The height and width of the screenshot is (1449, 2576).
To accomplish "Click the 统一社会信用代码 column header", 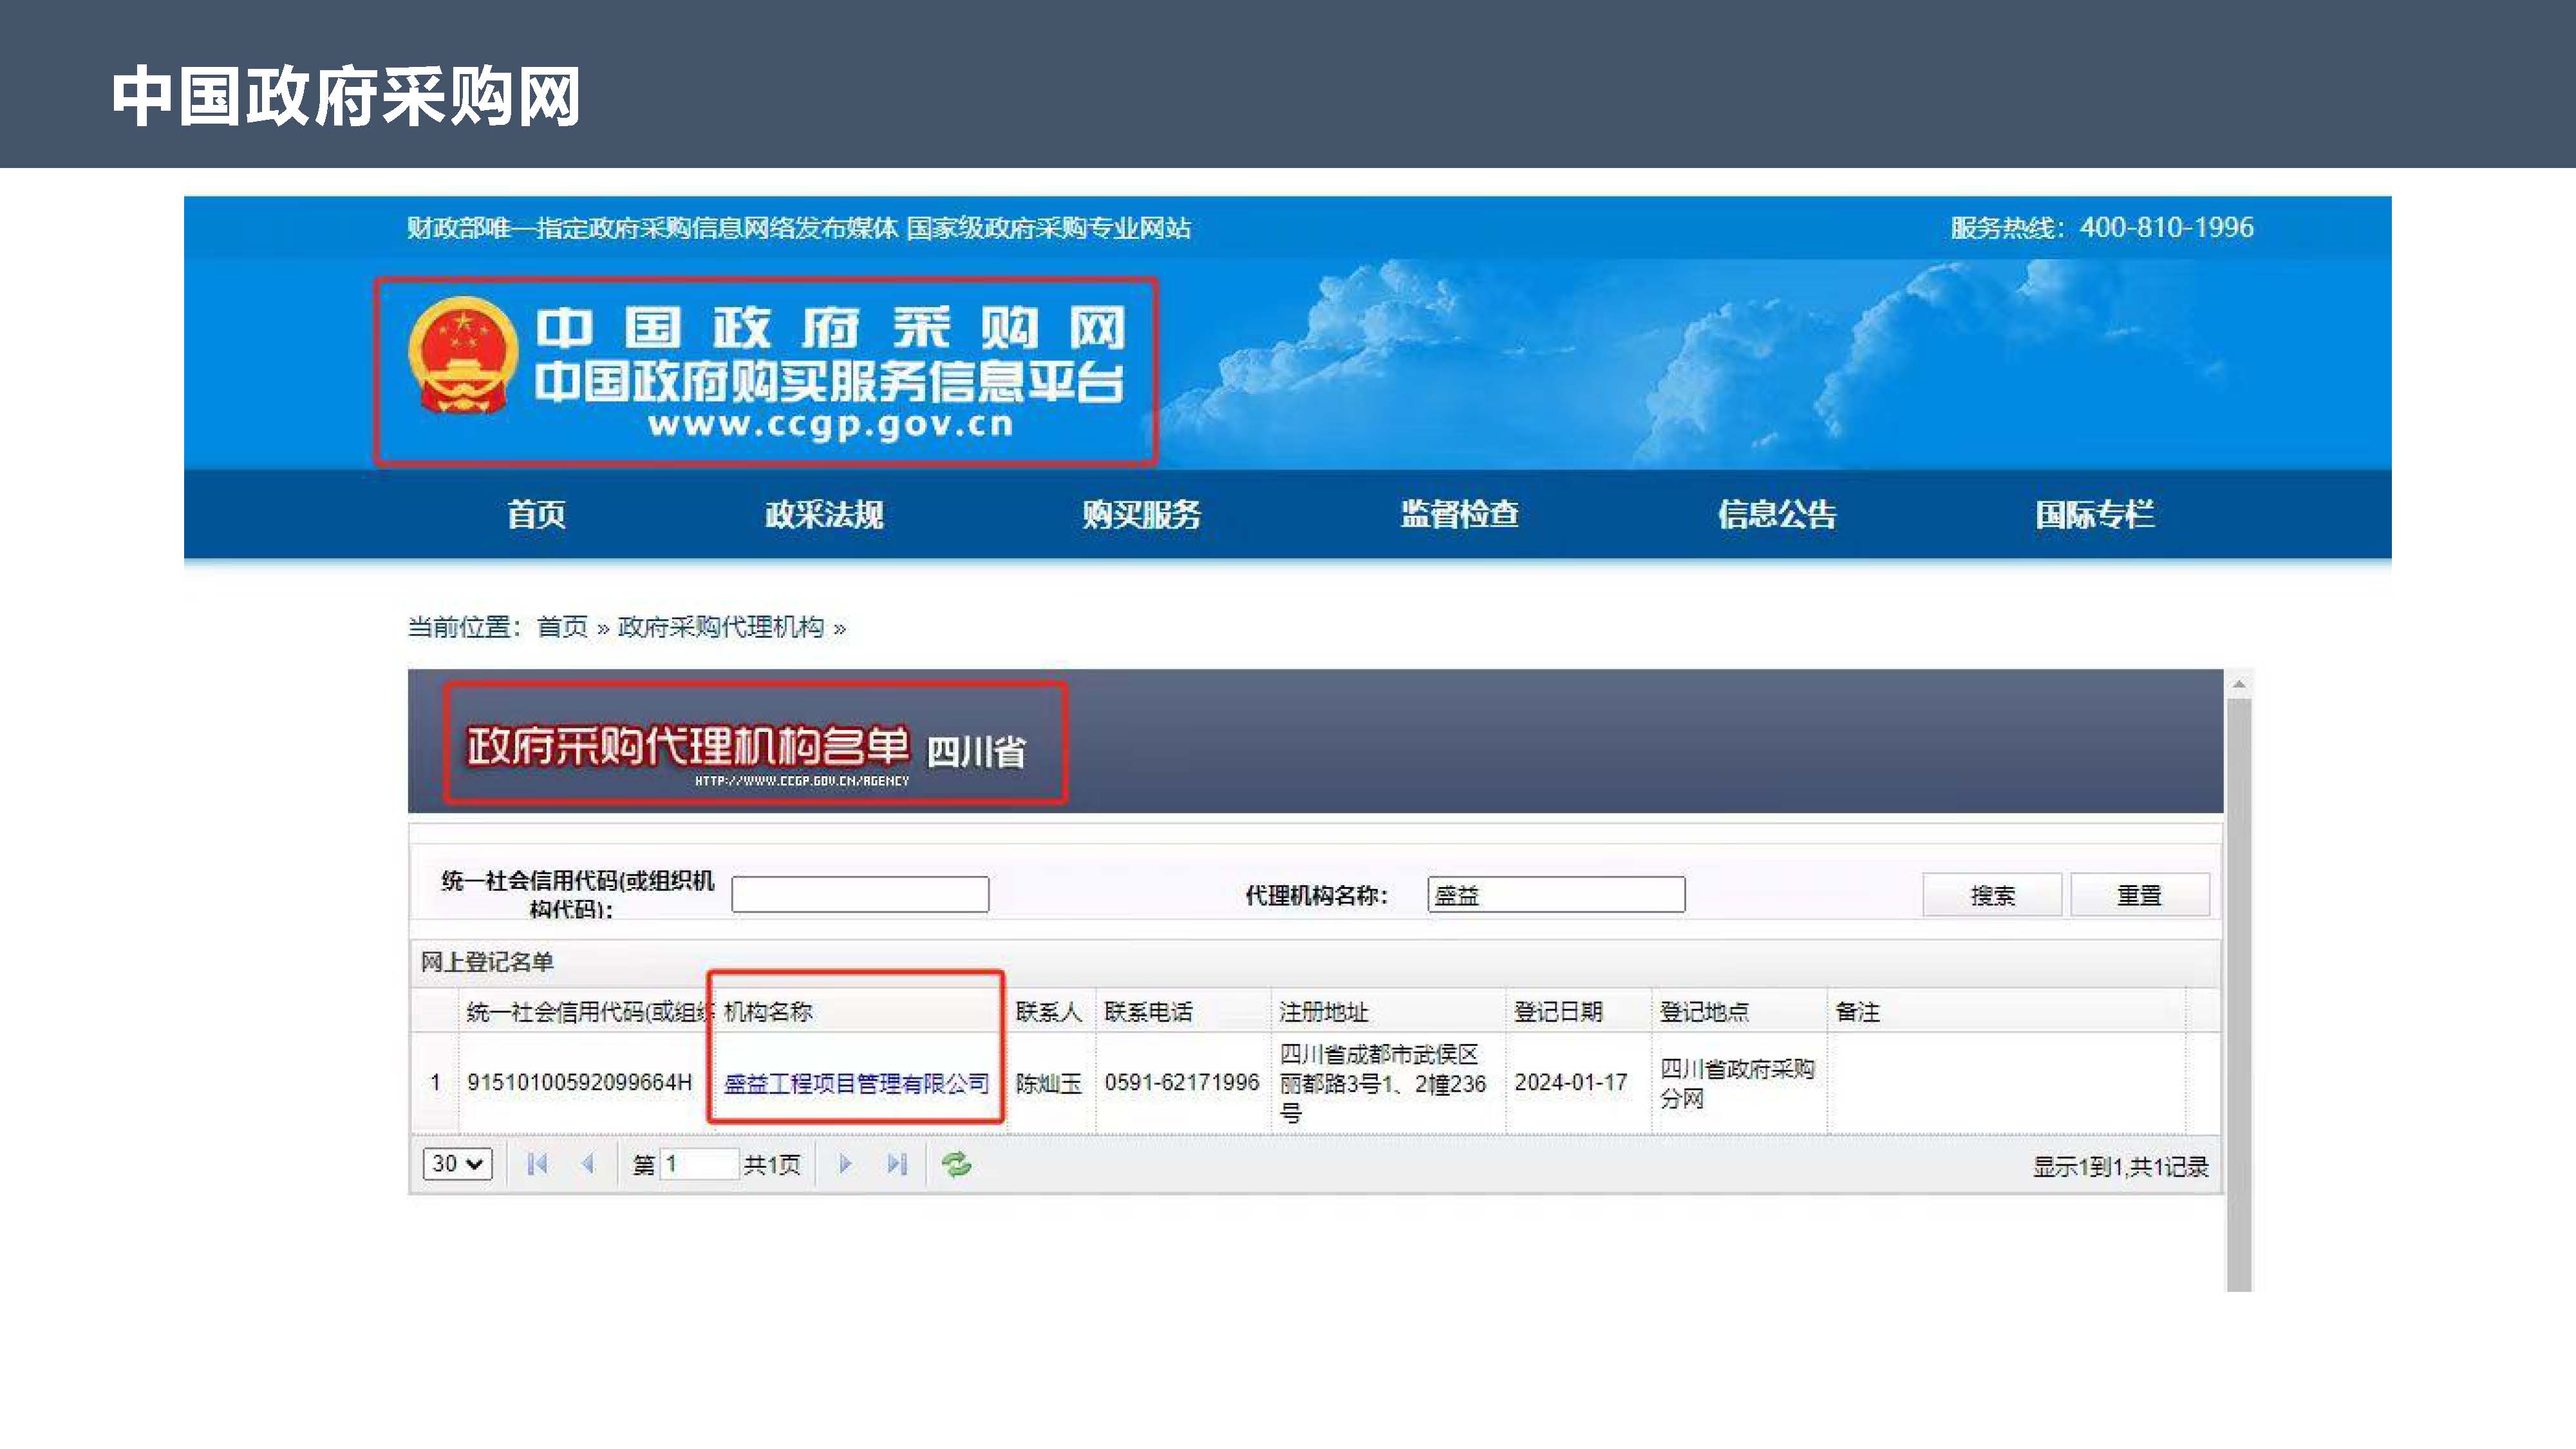I will point(586,1011).
